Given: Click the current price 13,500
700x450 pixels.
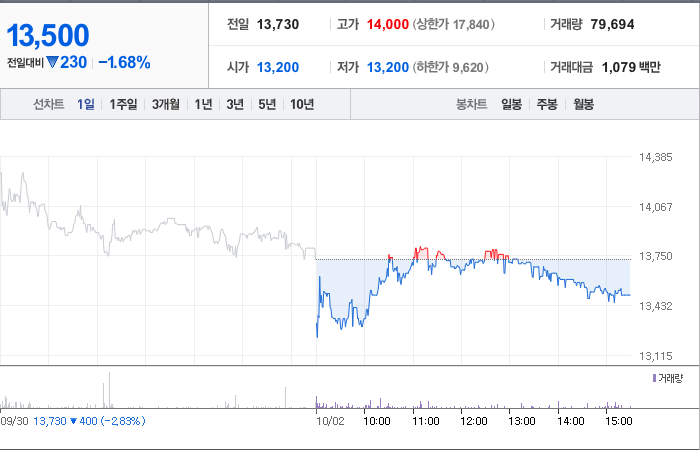Looking at the screenshot, I should (48, 35).
